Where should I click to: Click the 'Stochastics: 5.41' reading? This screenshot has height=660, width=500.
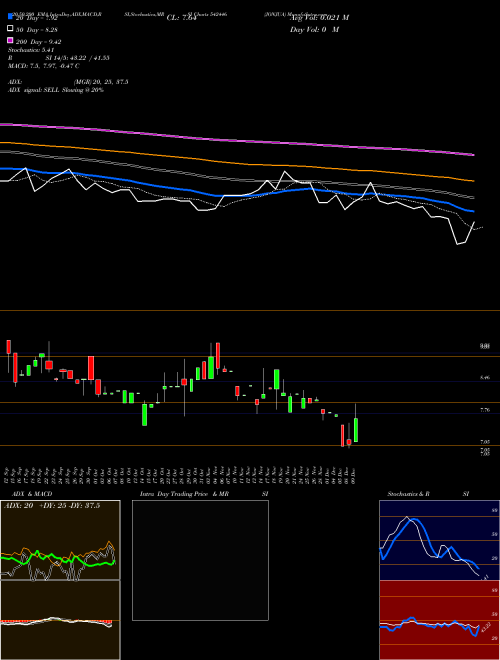tap(31, 50)
